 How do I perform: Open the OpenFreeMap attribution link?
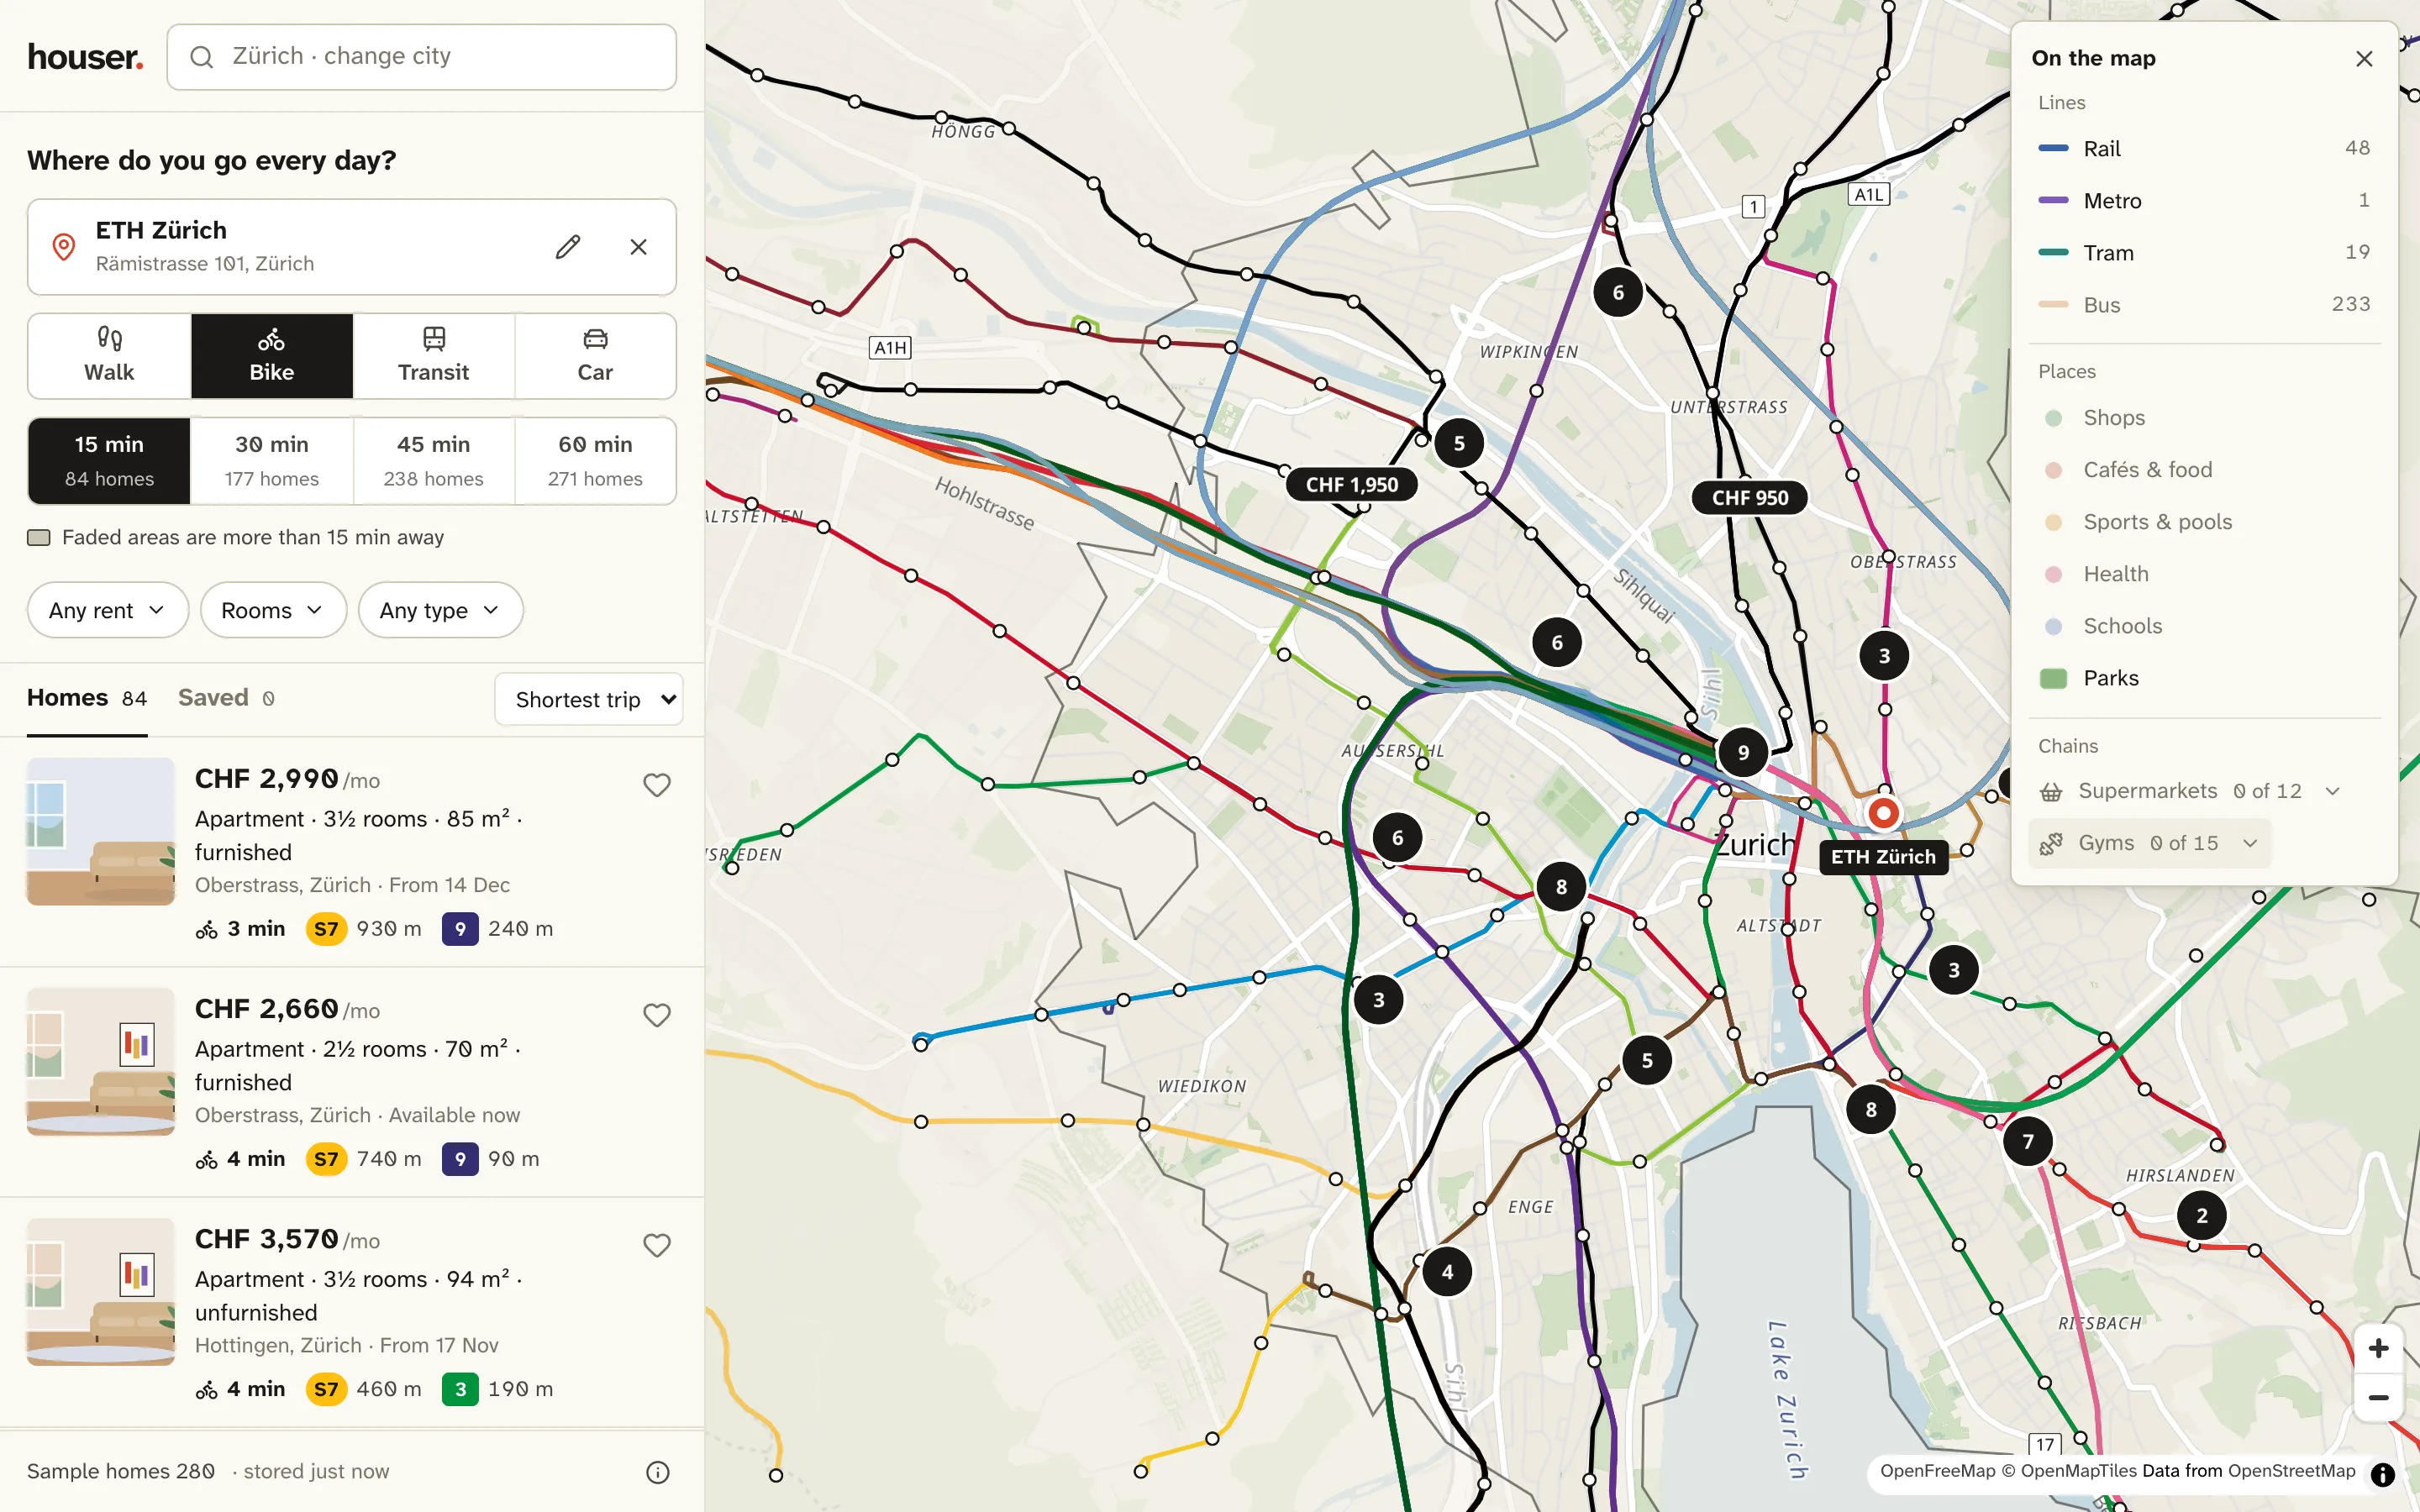tap(1938, 1471)
